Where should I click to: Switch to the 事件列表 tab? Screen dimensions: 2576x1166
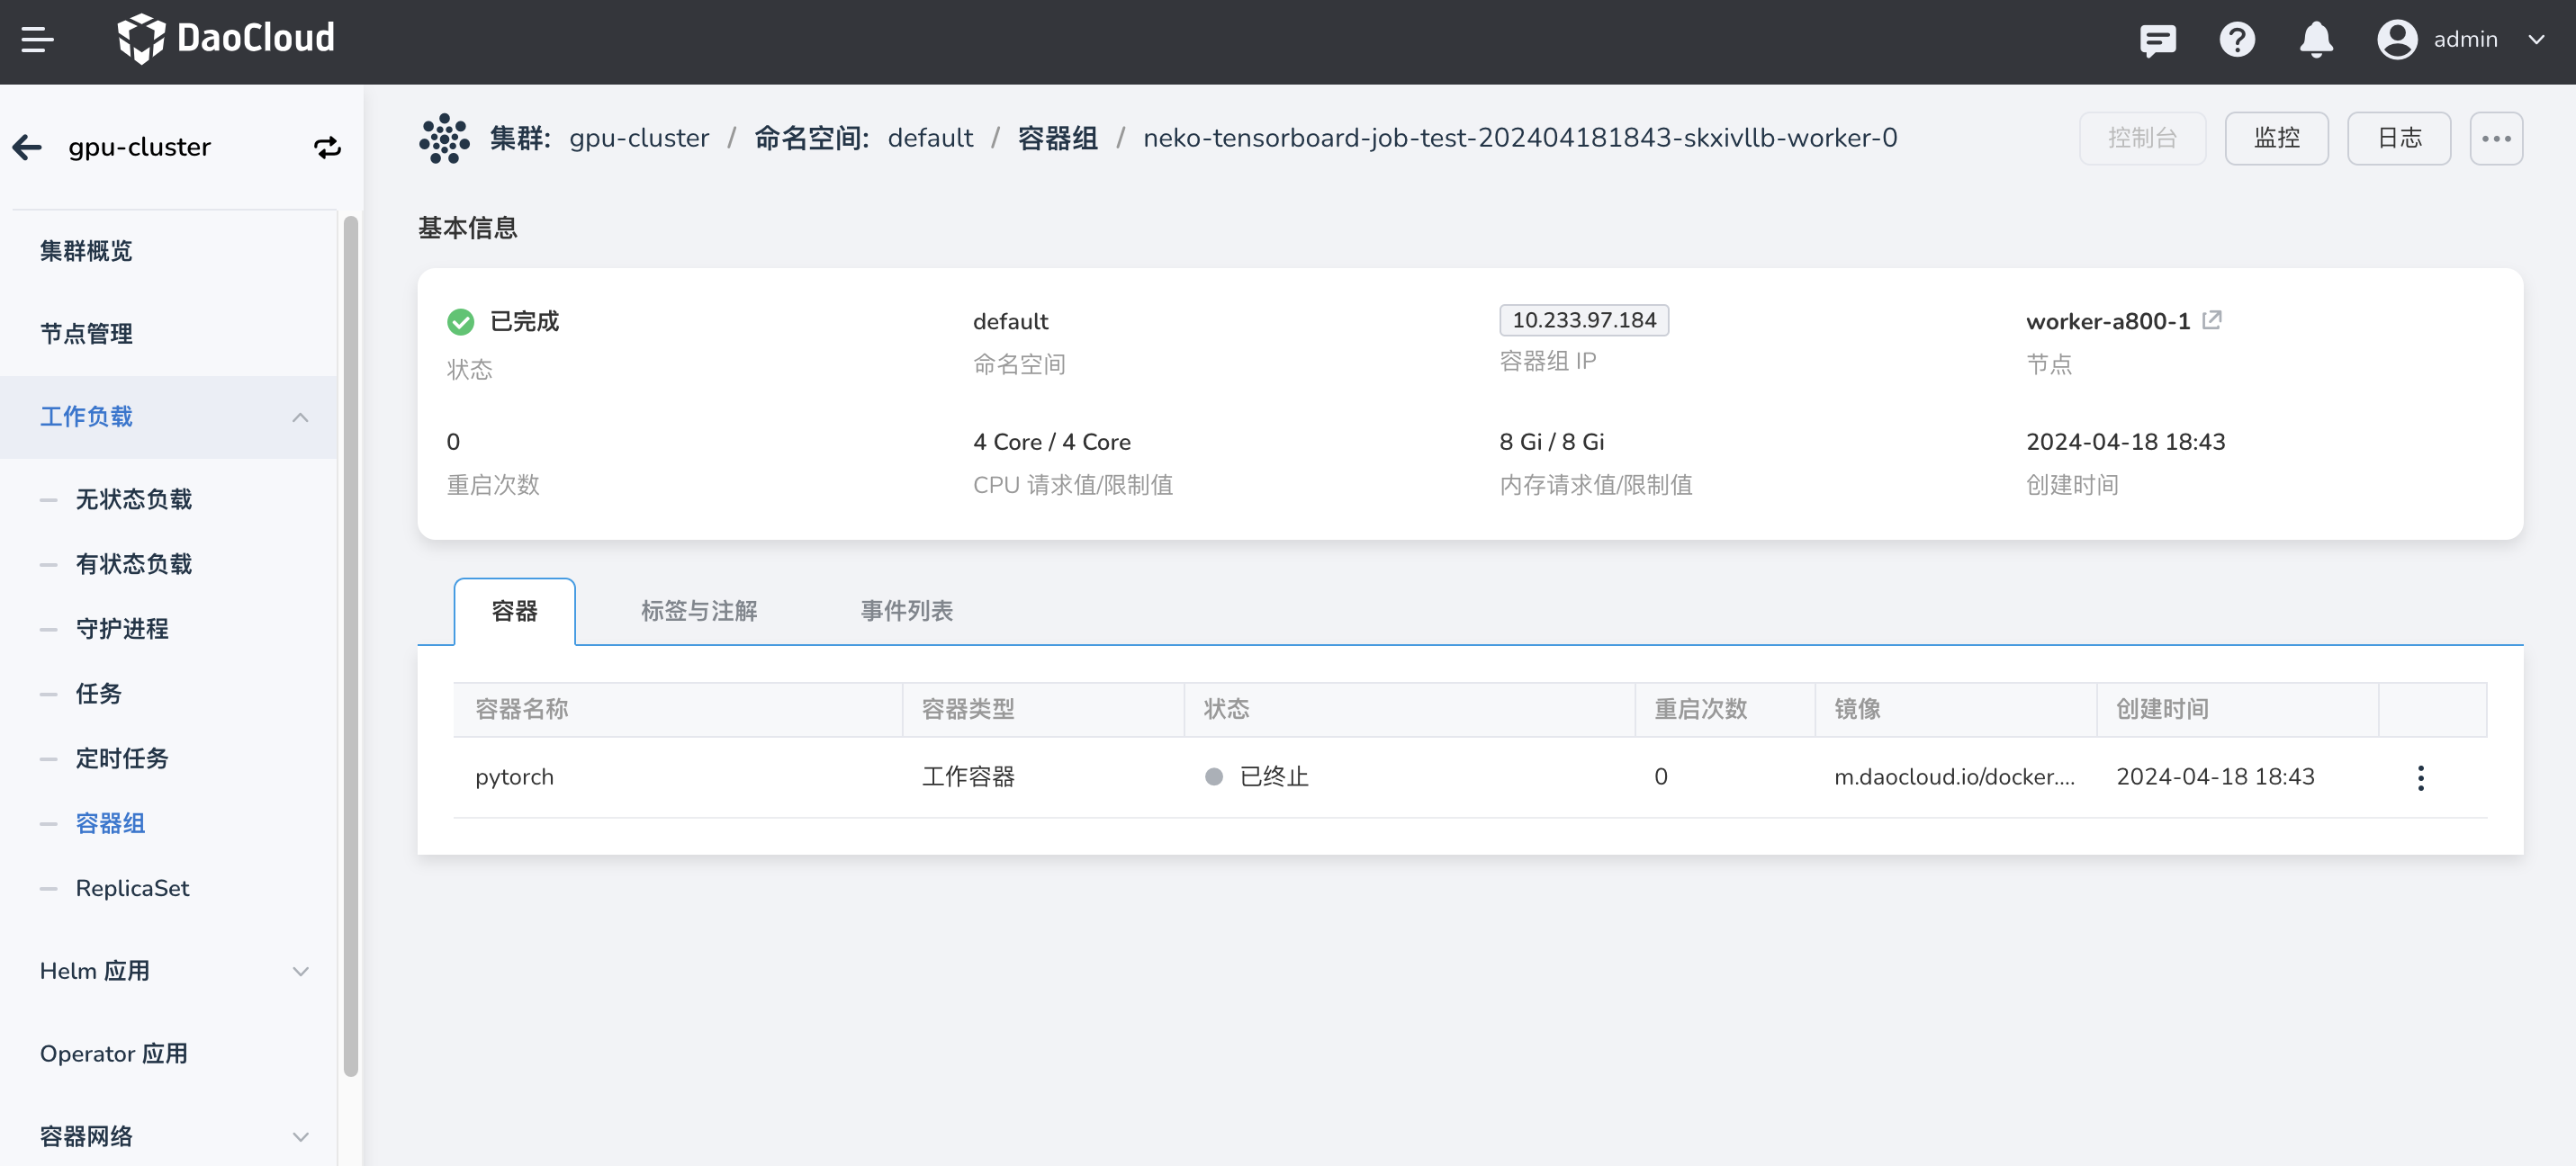click(906, 611)
